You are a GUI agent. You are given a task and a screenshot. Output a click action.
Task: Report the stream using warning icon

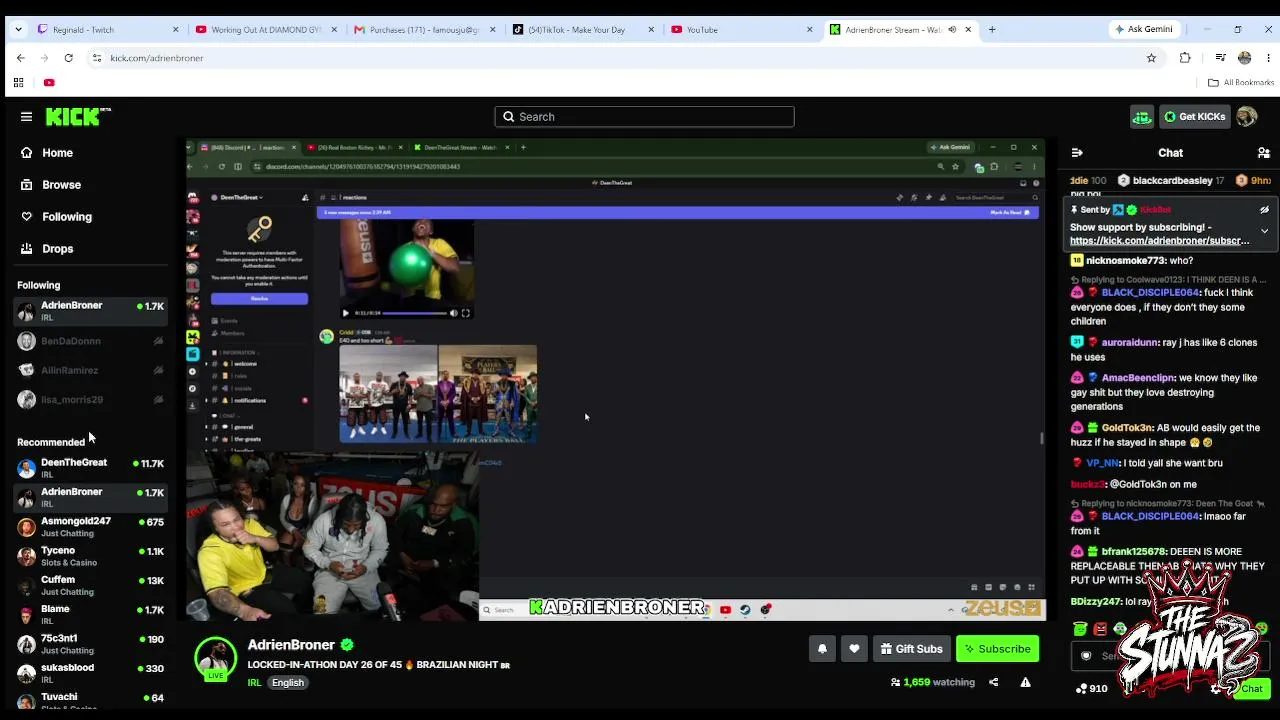tap(1025, 682)
